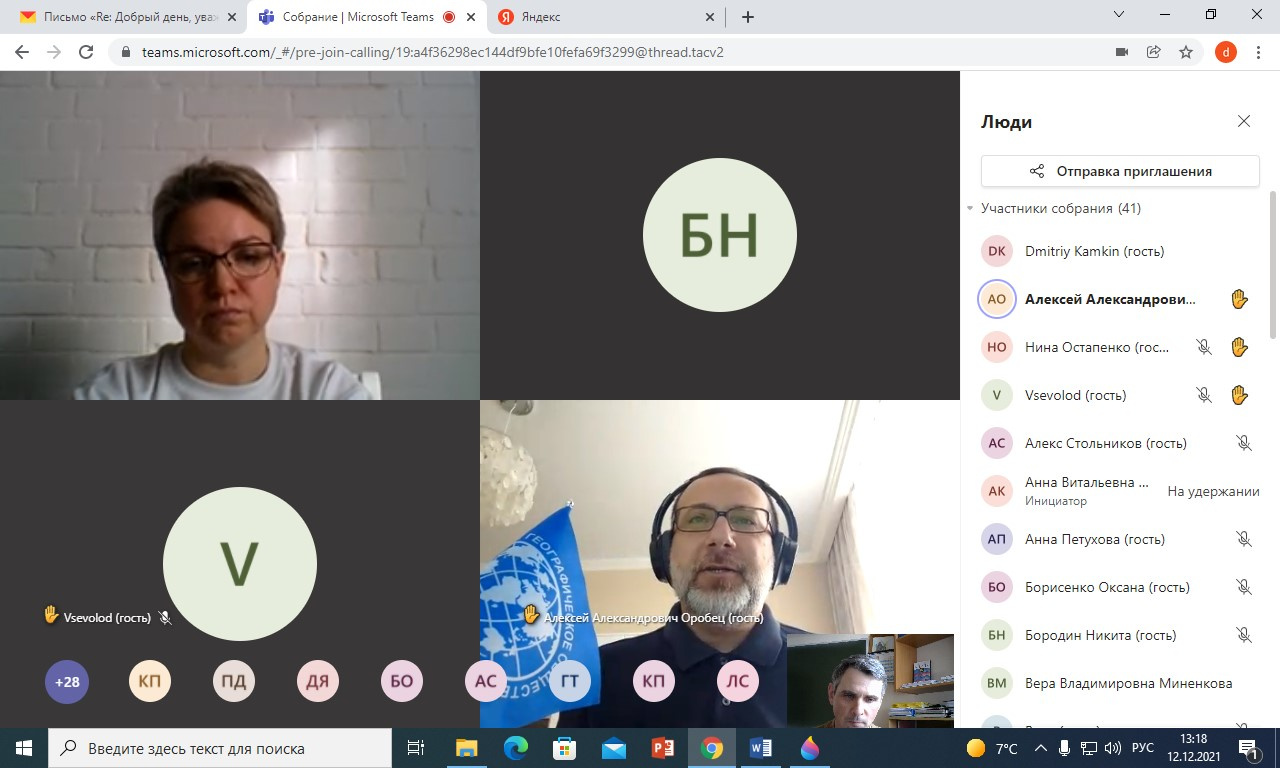Image resolution: width=1280 pixels, height=768 pixels.
Task: Open PowerPoint from the taskbar
Action: 662,748
